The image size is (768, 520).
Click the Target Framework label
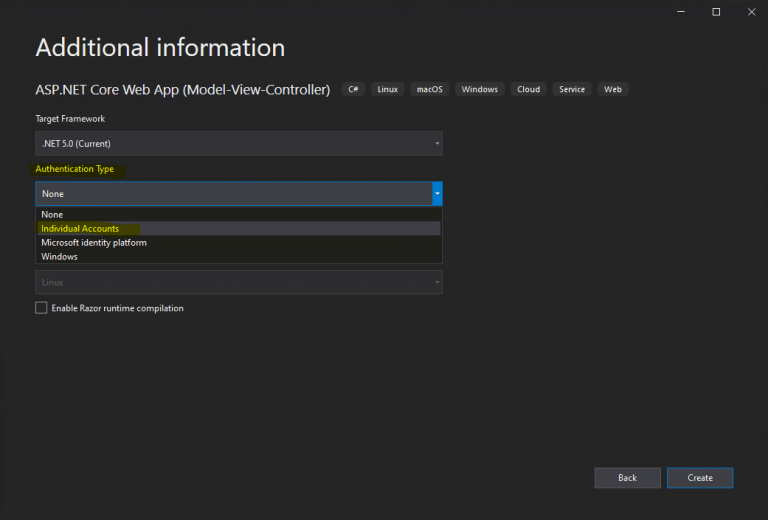tap(70, 118)
